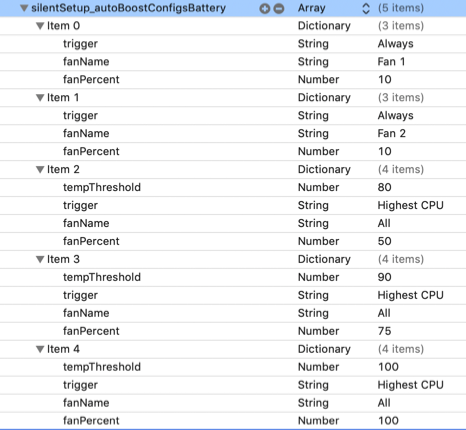Select the Fan 2 value in Item 1
Viewport: 466px width, 430px height.
click(392, 133)
